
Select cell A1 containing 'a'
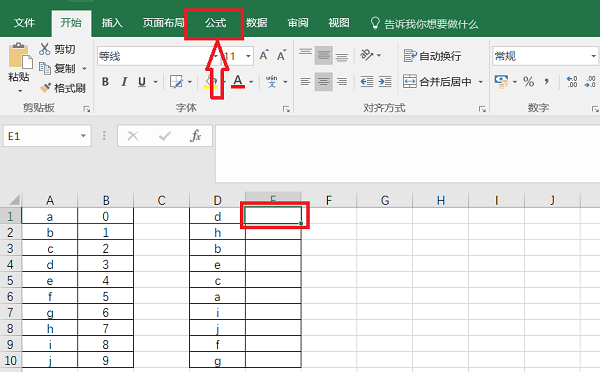click(50, 216)
